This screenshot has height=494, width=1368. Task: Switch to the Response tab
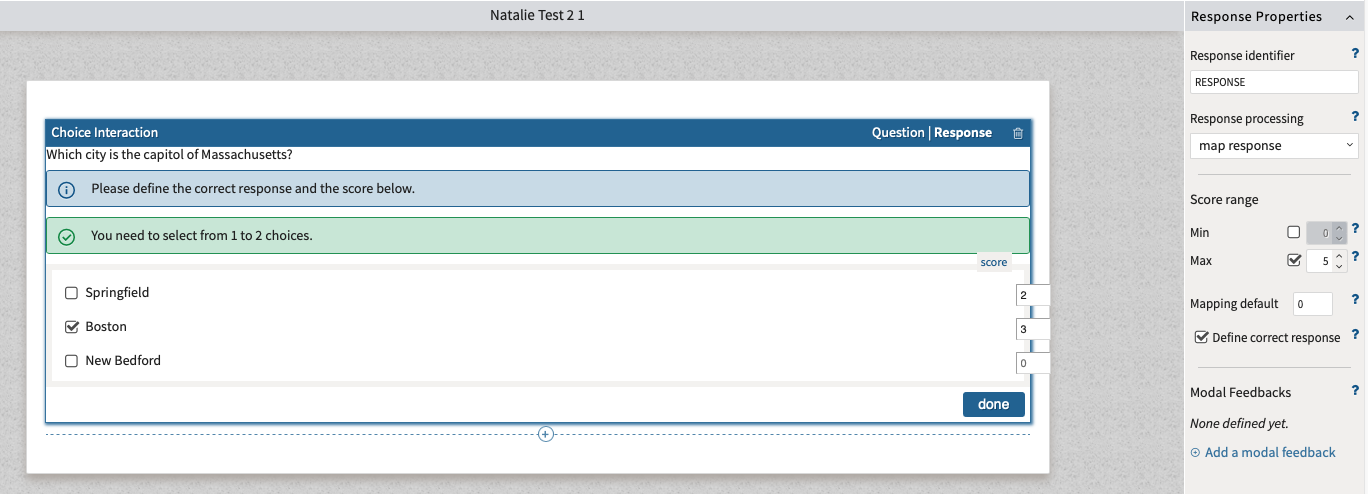click(963, 133)
